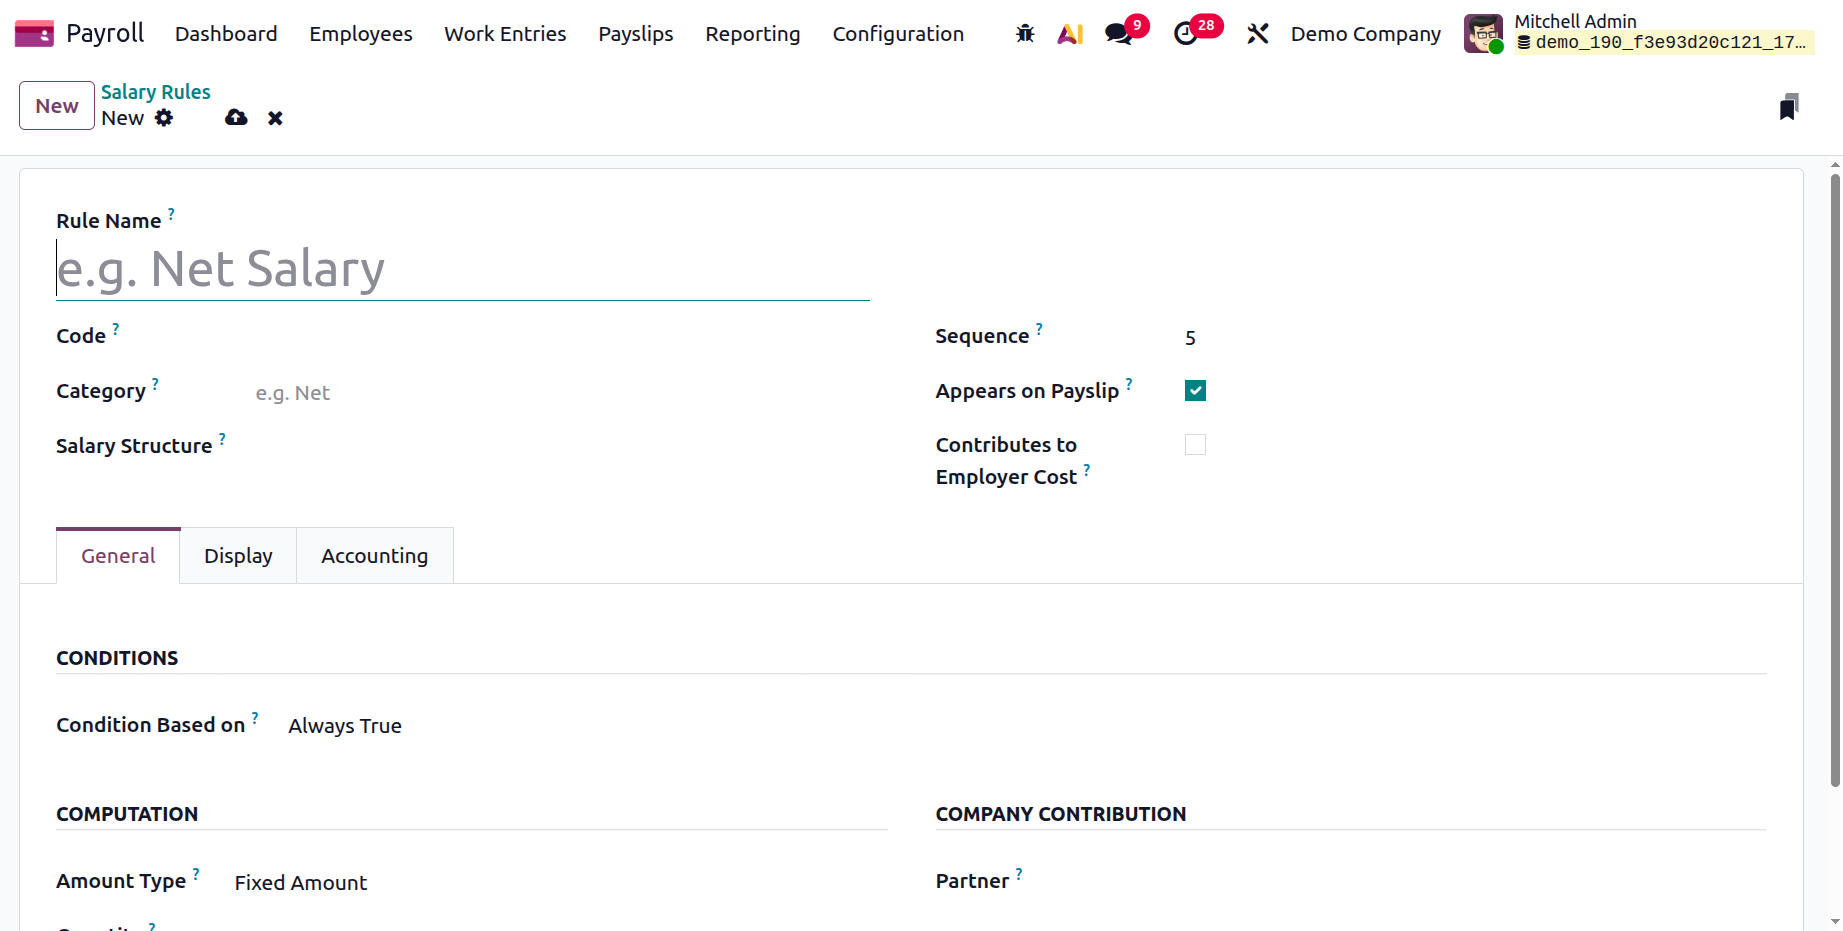Image resolution: width=1843 pixels, height=931 pixels.
Task: Click the New button
Action: 57,106
